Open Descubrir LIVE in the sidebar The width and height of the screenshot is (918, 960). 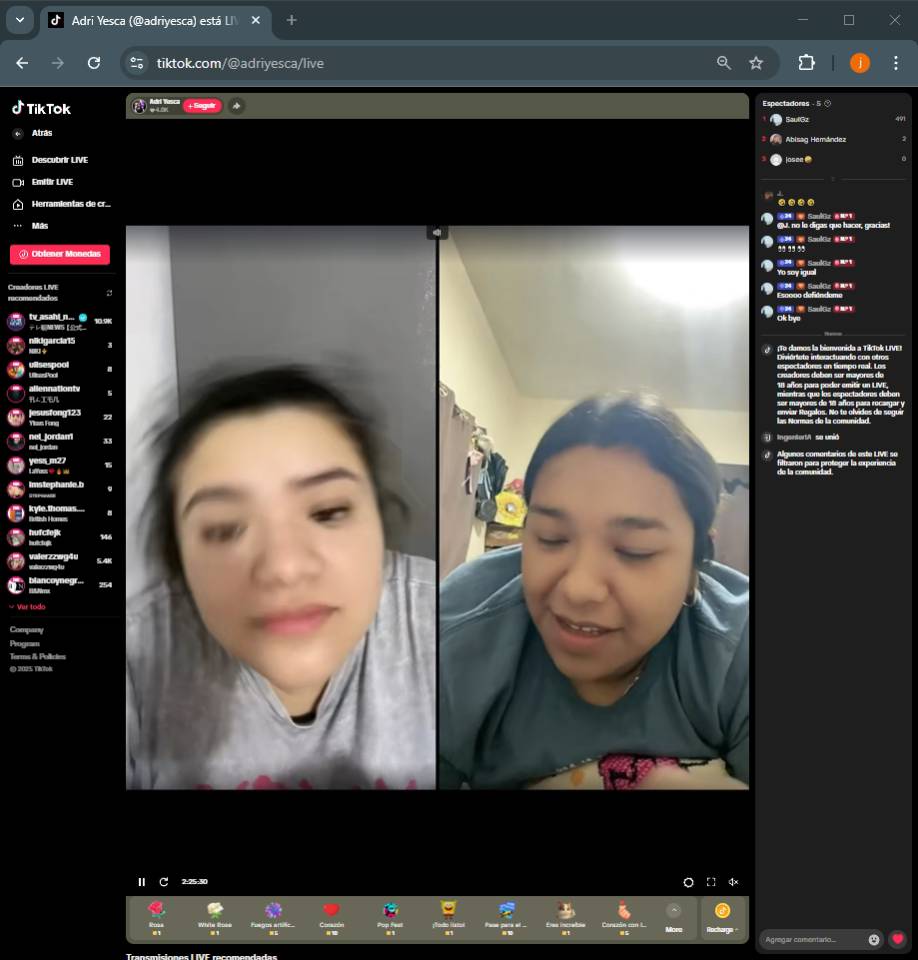coord(58,160)
